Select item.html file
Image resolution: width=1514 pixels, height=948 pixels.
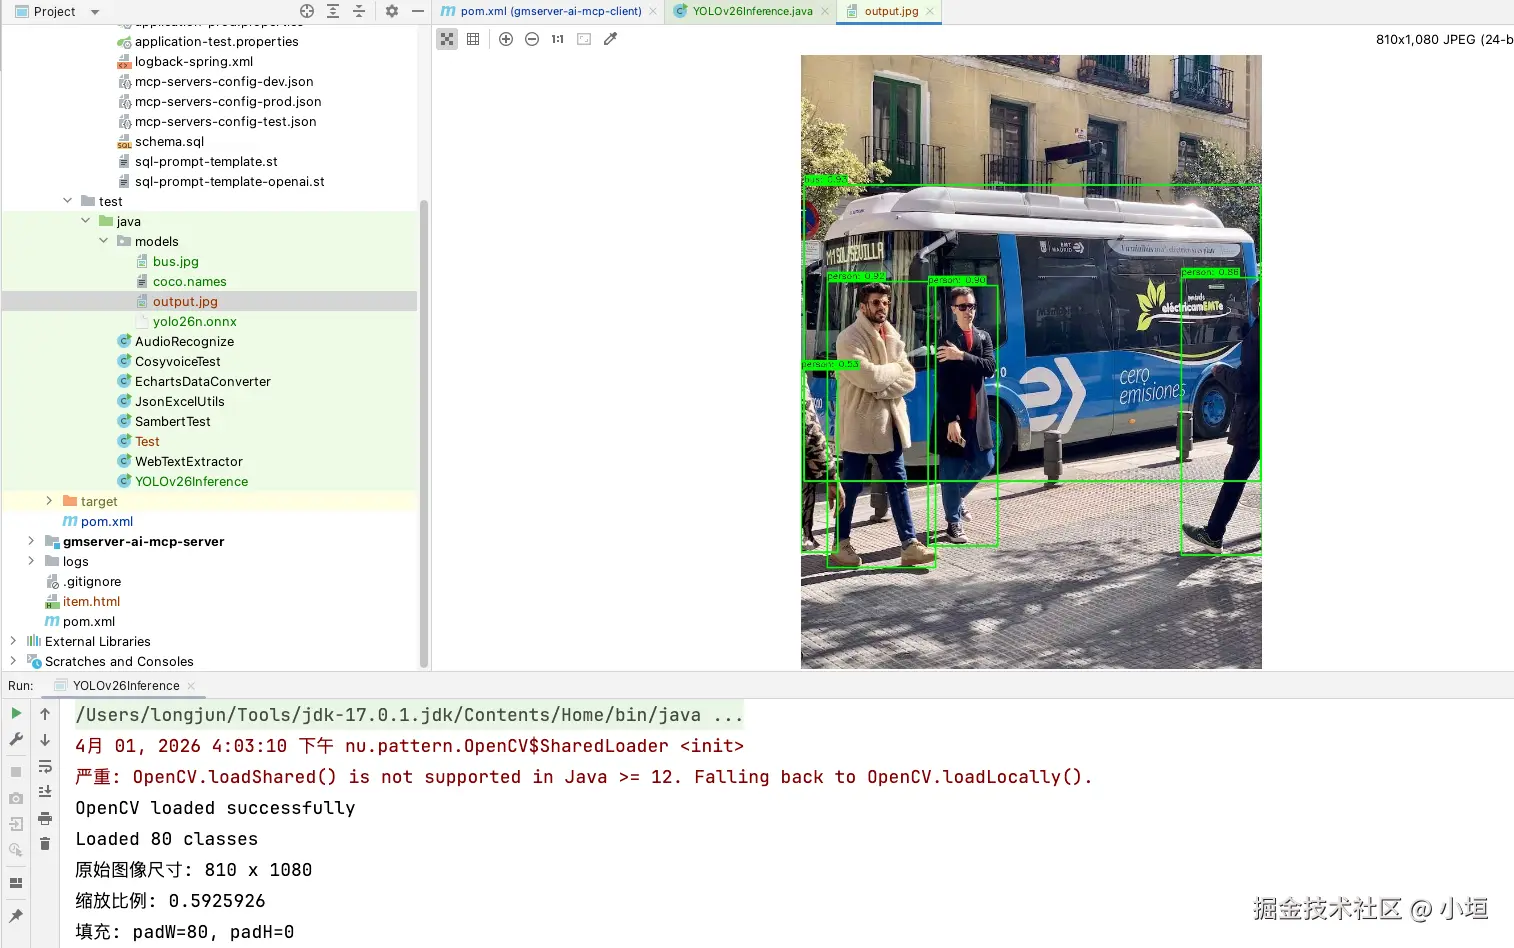coord(91,601)
